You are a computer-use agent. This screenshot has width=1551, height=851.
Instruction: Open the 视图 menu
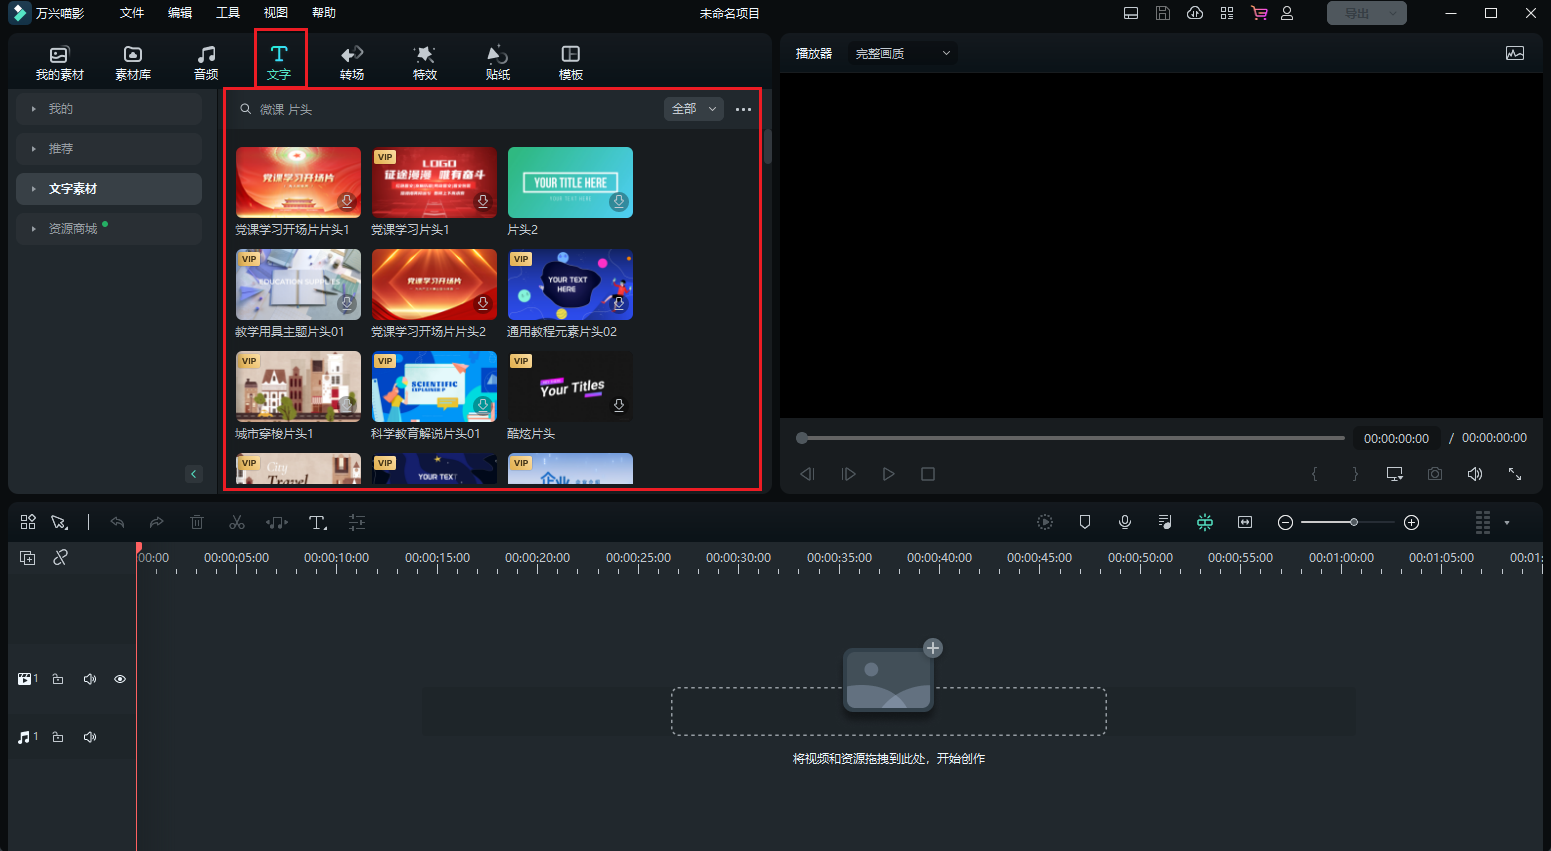tap(276, 13)
